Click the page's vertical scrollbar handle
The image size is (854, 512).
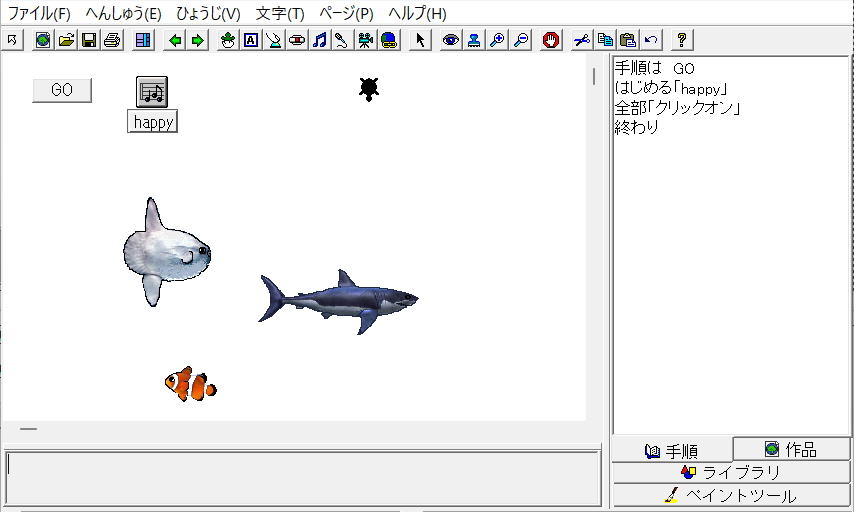tap(594, 76)
